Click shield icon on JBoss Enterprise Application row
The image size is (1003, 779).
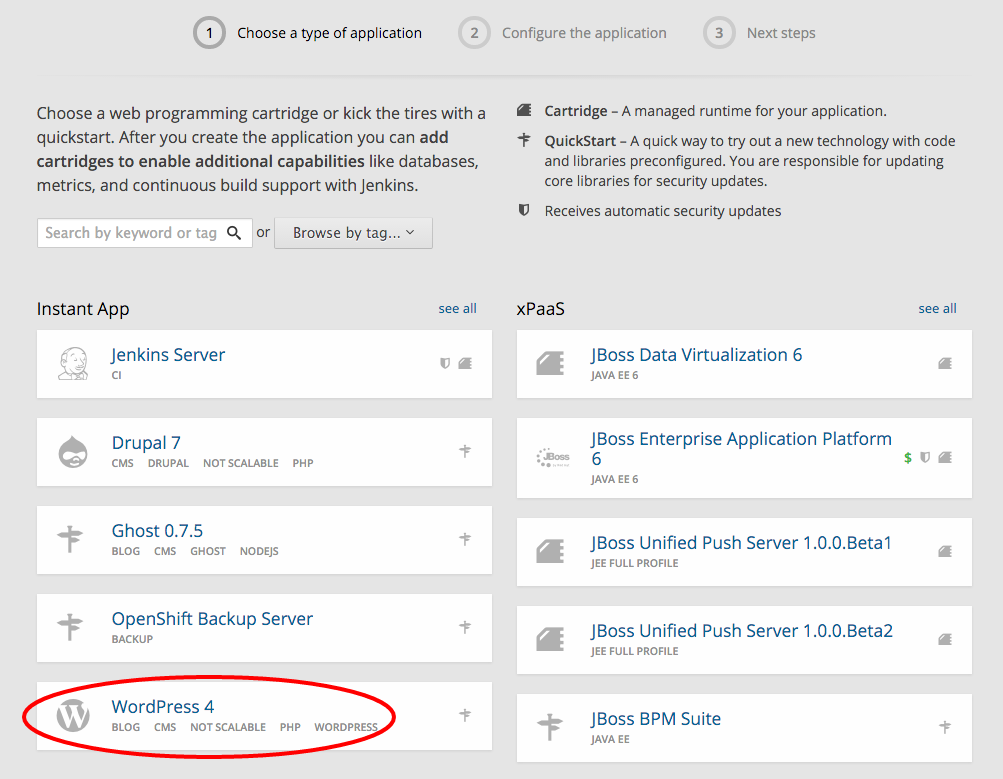tap(925, 457)
